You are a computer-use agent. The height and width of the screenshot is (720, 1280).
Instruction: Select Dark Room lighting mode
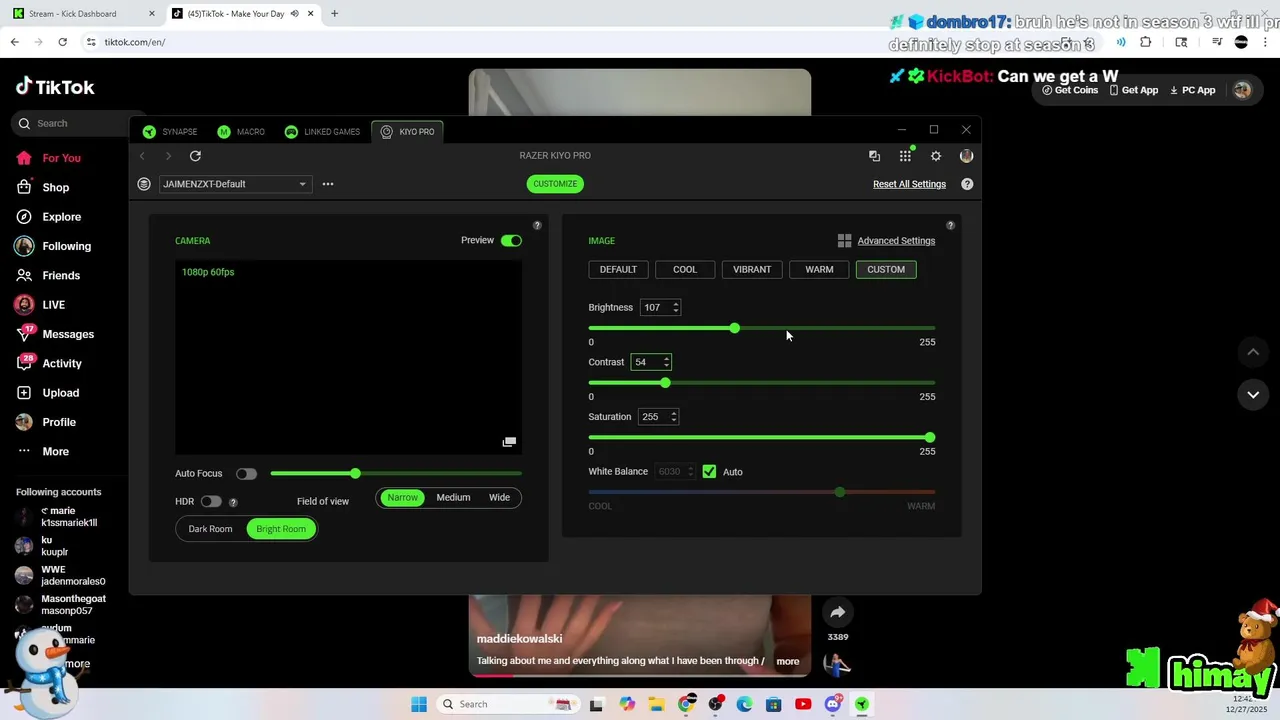[210, 529]
